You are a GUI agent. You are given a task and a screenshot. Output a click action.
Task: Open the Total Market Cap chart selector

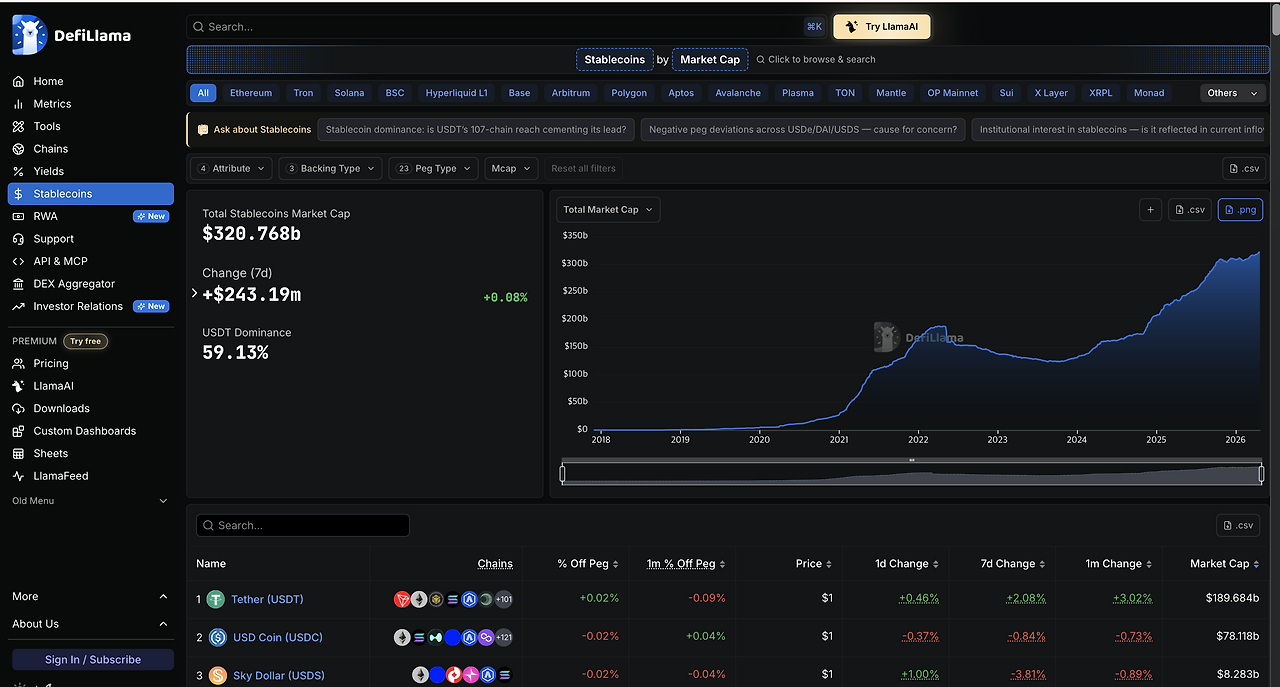608,210
